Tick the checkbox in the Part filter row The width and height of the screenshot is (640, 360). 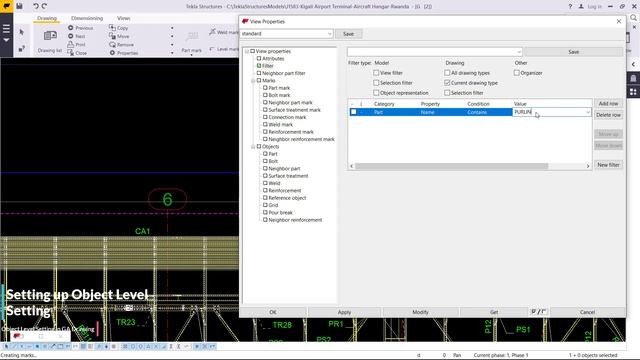(x=353, y=112)
